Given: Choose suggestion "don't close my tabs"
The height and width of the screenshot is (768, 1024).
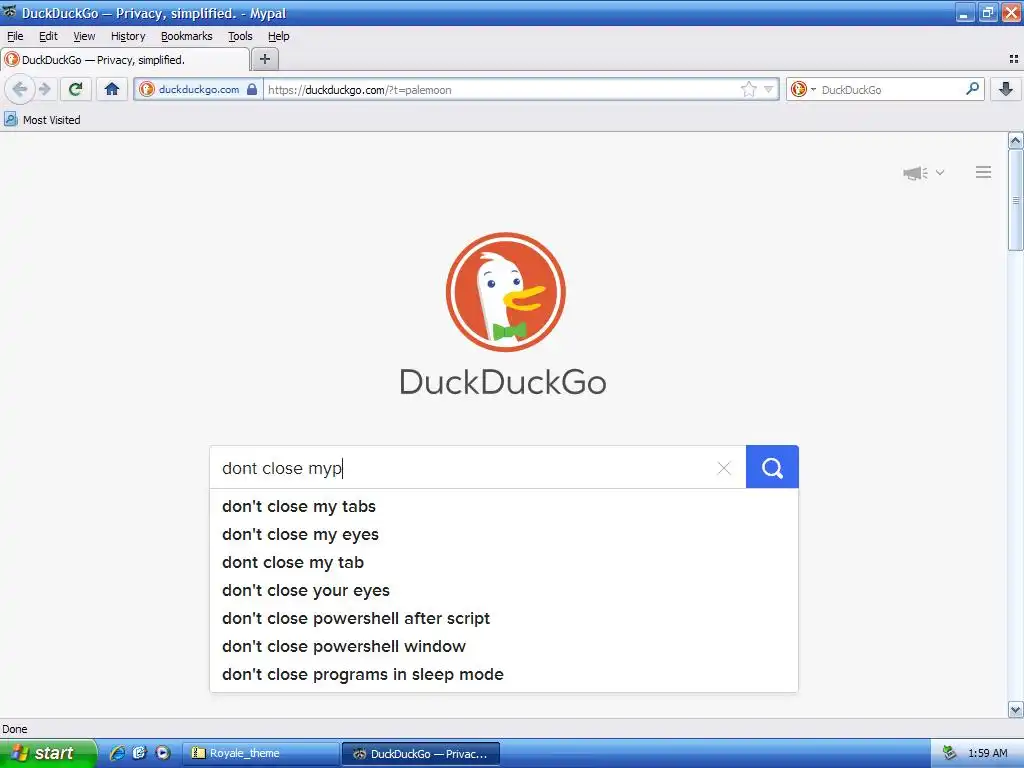Looking at the screenshot, I should coord(504,506).
